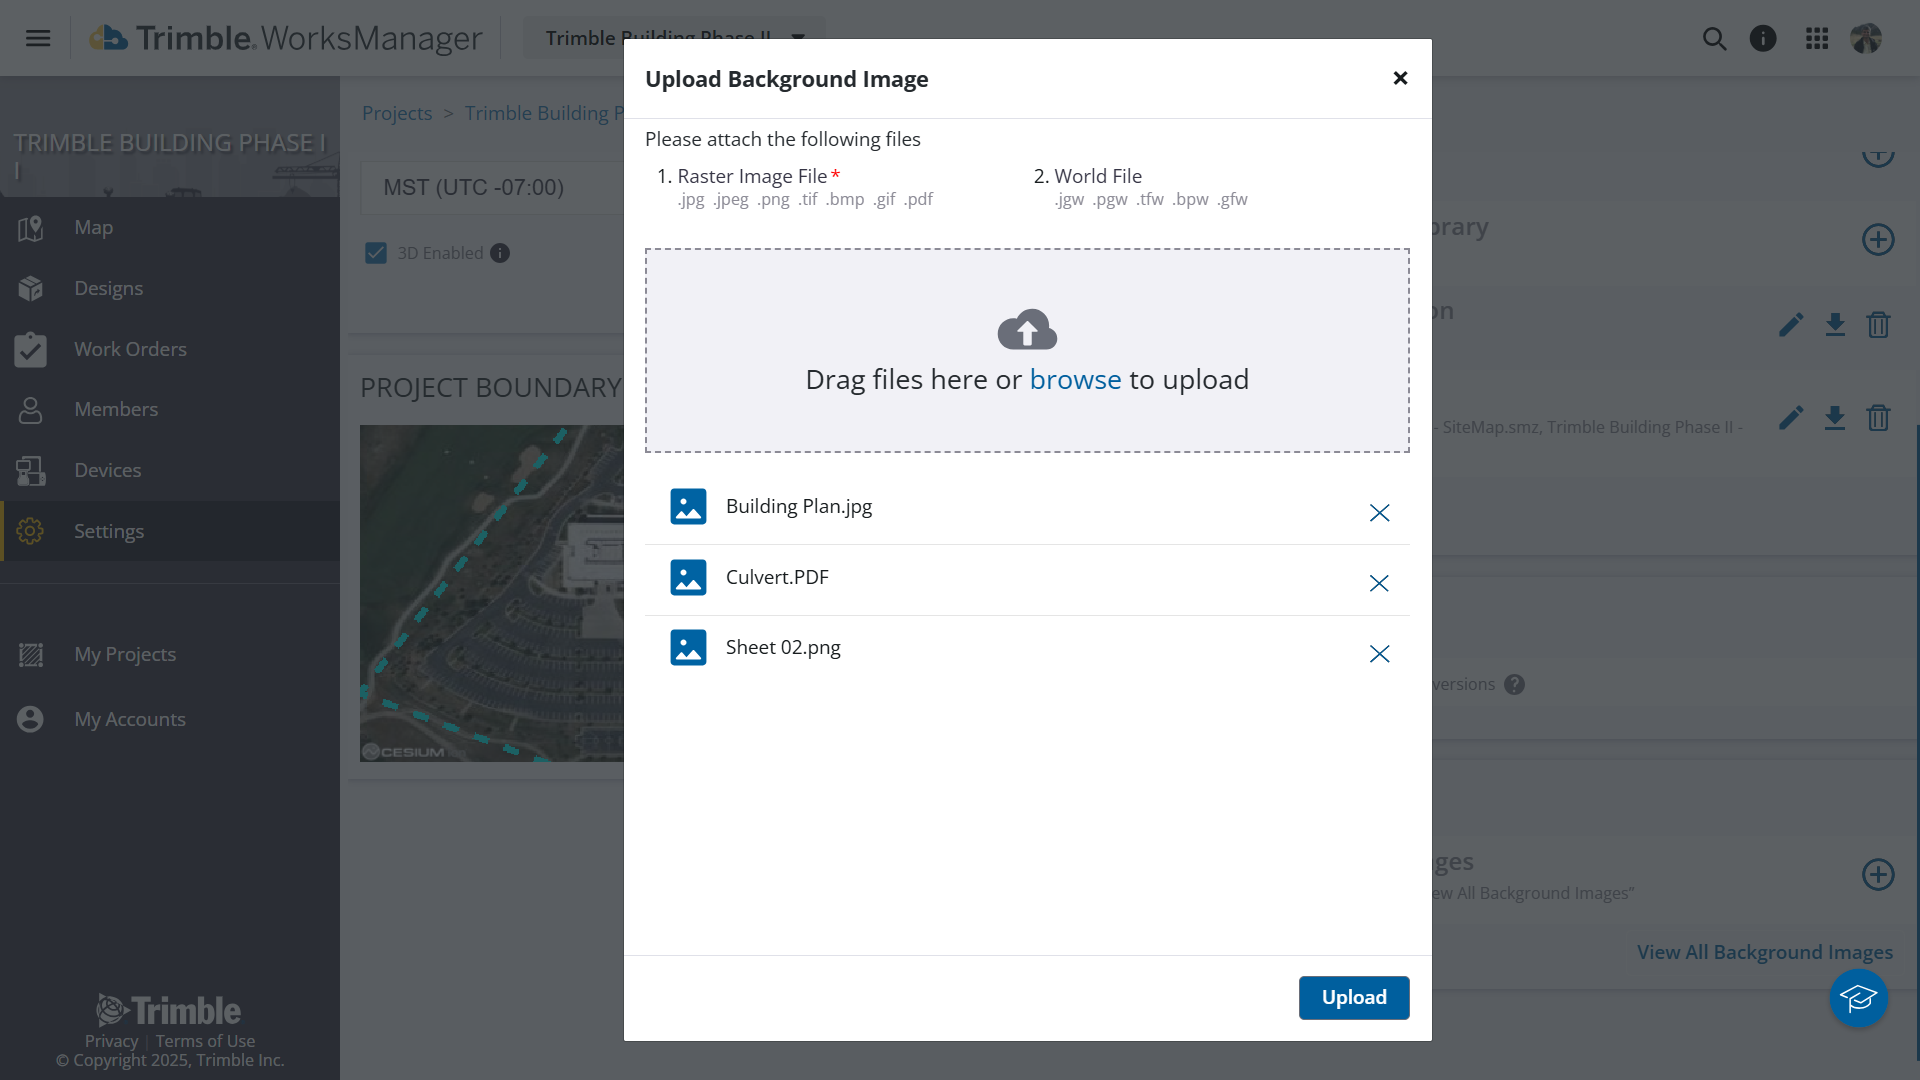Open the Designs section in sidebar
This screenshot has width=1920, height=1080.
pos(170,288)
